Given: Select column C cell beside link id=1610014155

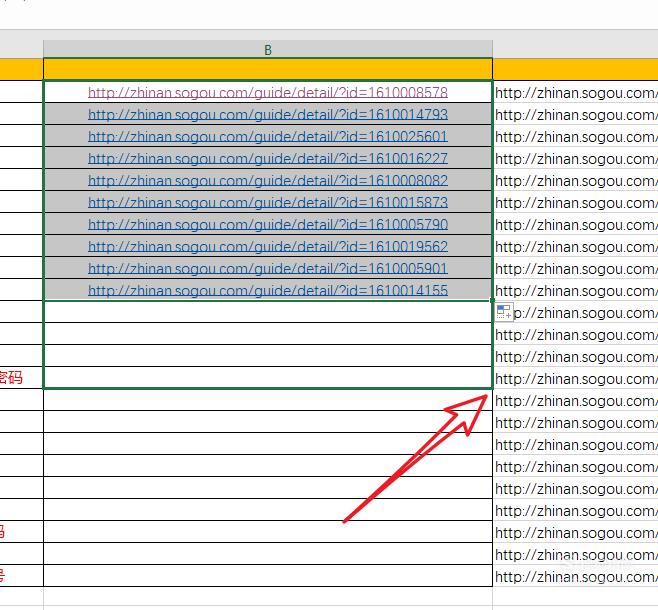Looking at the screenshot, I should (x=575, y=290).
